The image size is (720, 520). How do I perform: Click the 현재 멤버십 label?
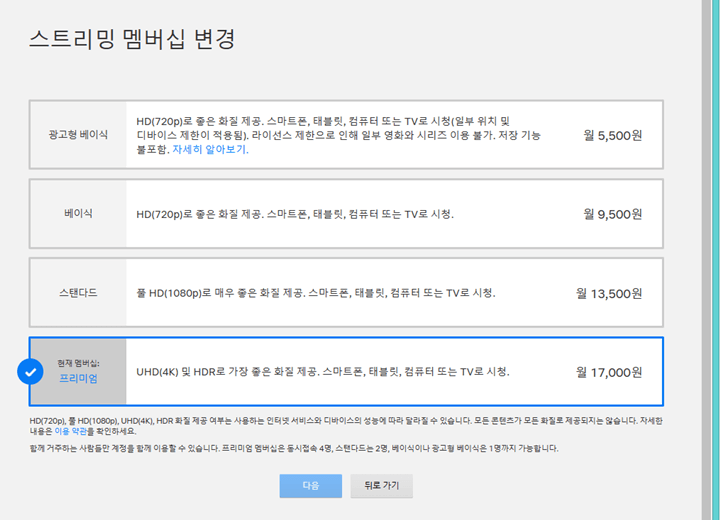tap(79, 363)
